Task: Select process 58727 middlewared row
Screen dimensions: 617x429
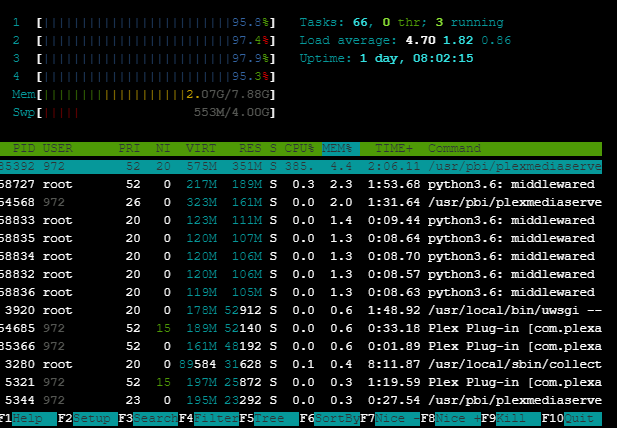Action: (x=301, y=184)
